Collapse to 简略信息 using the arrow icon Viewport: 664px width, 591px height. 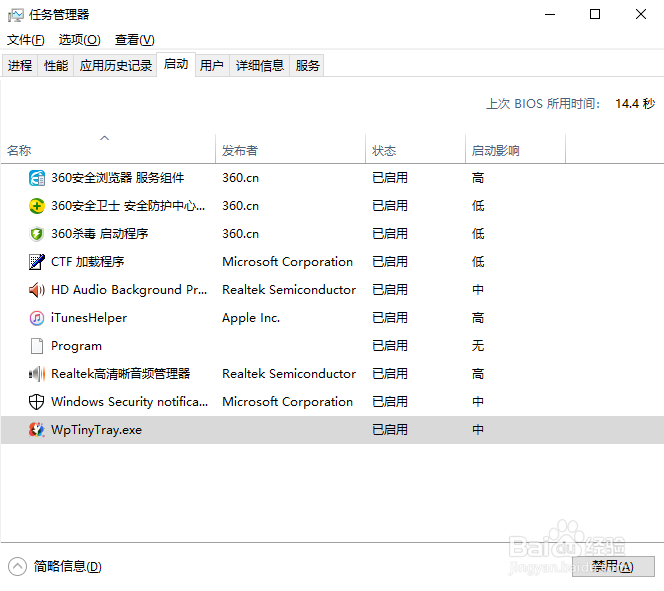pyautogui.click(x=17, y=566)
